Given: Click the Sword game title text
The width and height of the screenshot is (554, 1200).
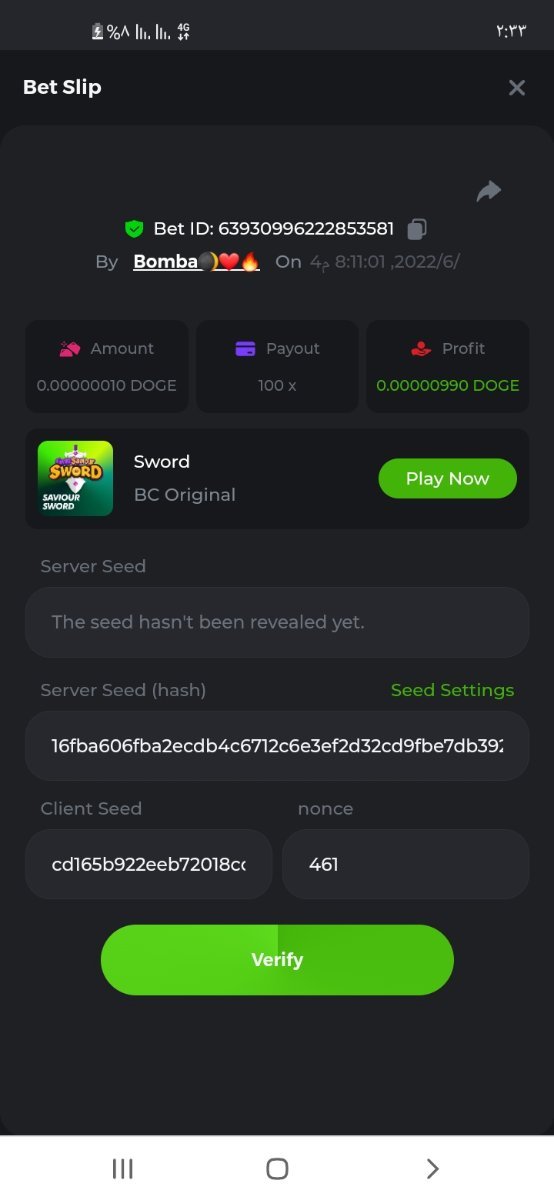Looking at the screenshot, I should pyautogui.click(x=162, y=462).
